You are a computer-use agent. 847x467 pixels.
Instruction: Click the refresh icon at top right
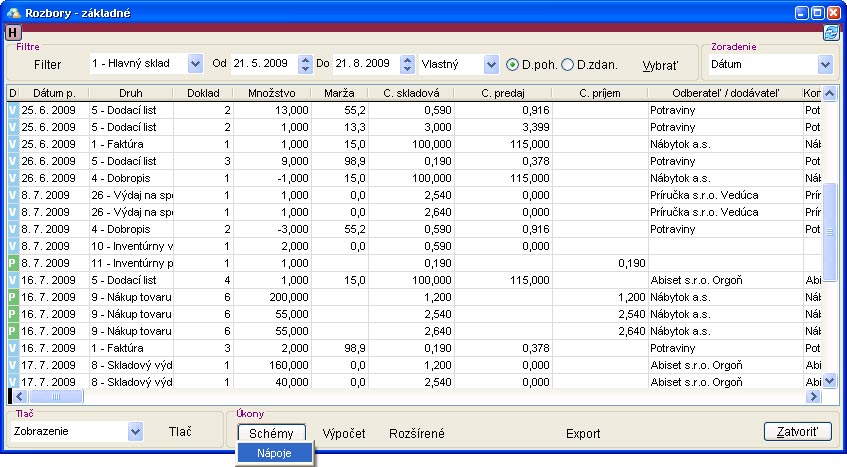(x=830, y=32)
